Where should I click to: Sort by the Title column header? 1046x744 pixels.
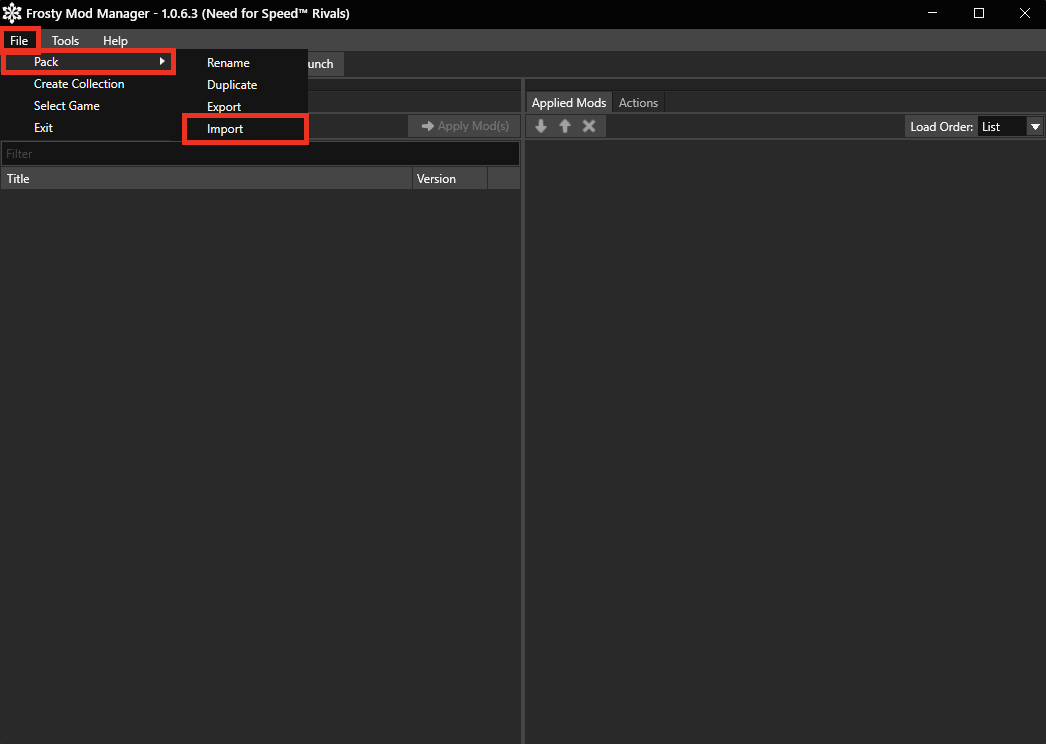click(x=207, y=179)
